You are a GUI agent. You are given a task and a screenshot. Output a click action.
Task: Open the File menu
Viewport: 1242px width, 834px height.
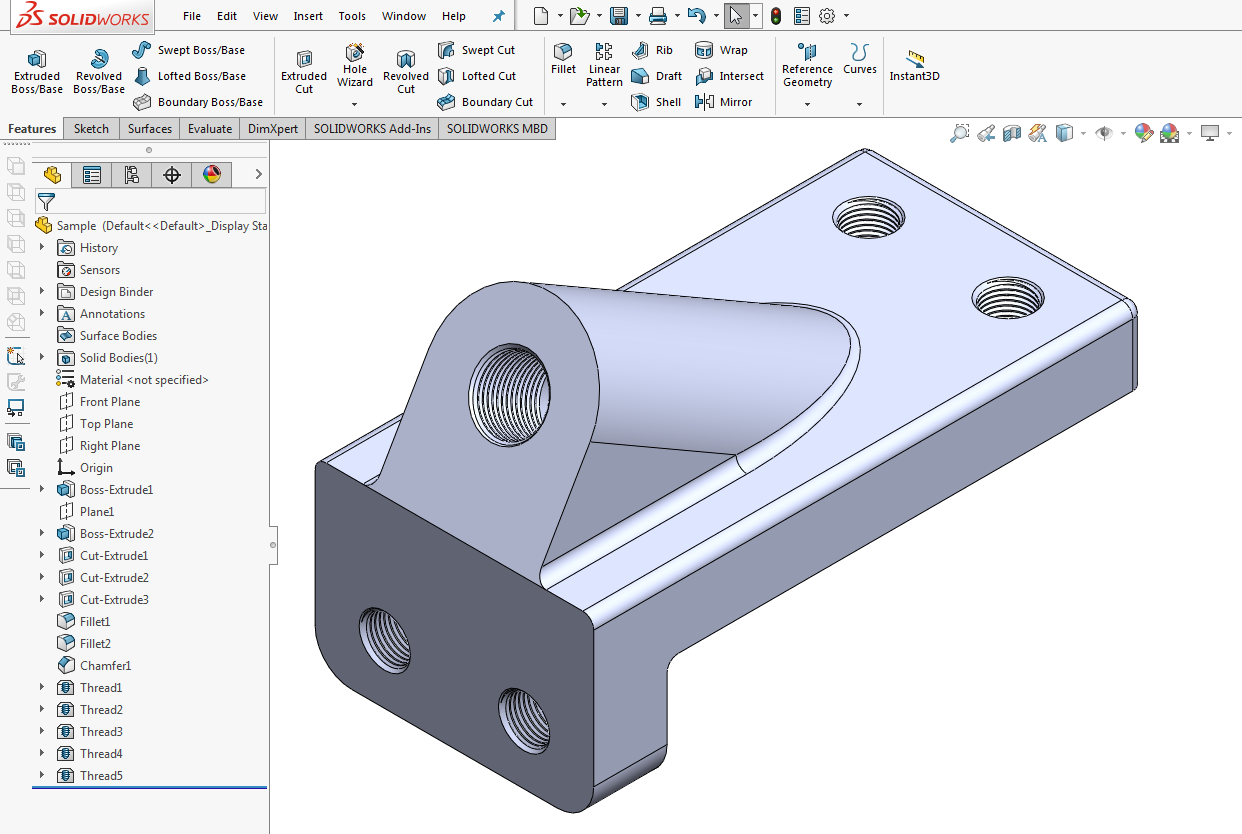tap(192, 16)
